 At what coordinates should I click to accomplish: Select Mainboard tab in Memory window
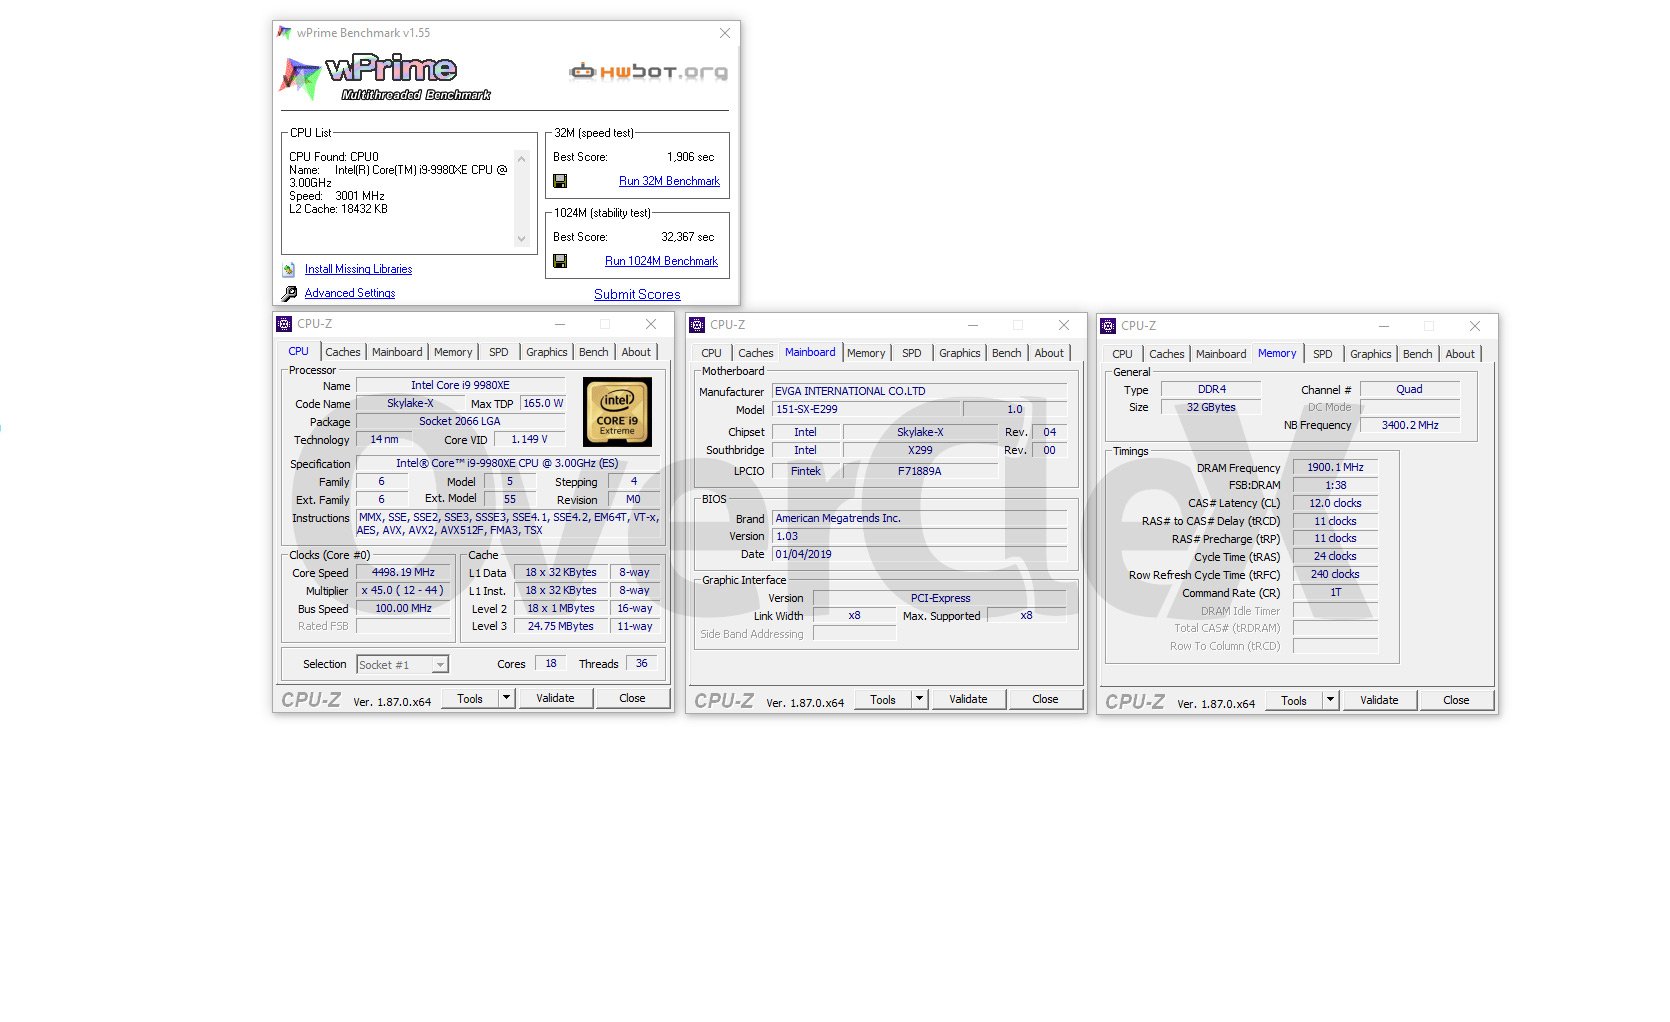point(1221,354)
